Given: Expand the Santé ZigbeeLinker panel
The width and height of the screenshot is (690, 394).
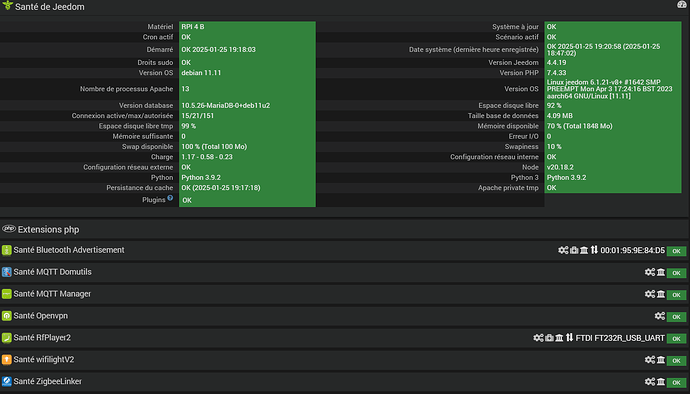Looking at the screenshot, I should [48, 381].
